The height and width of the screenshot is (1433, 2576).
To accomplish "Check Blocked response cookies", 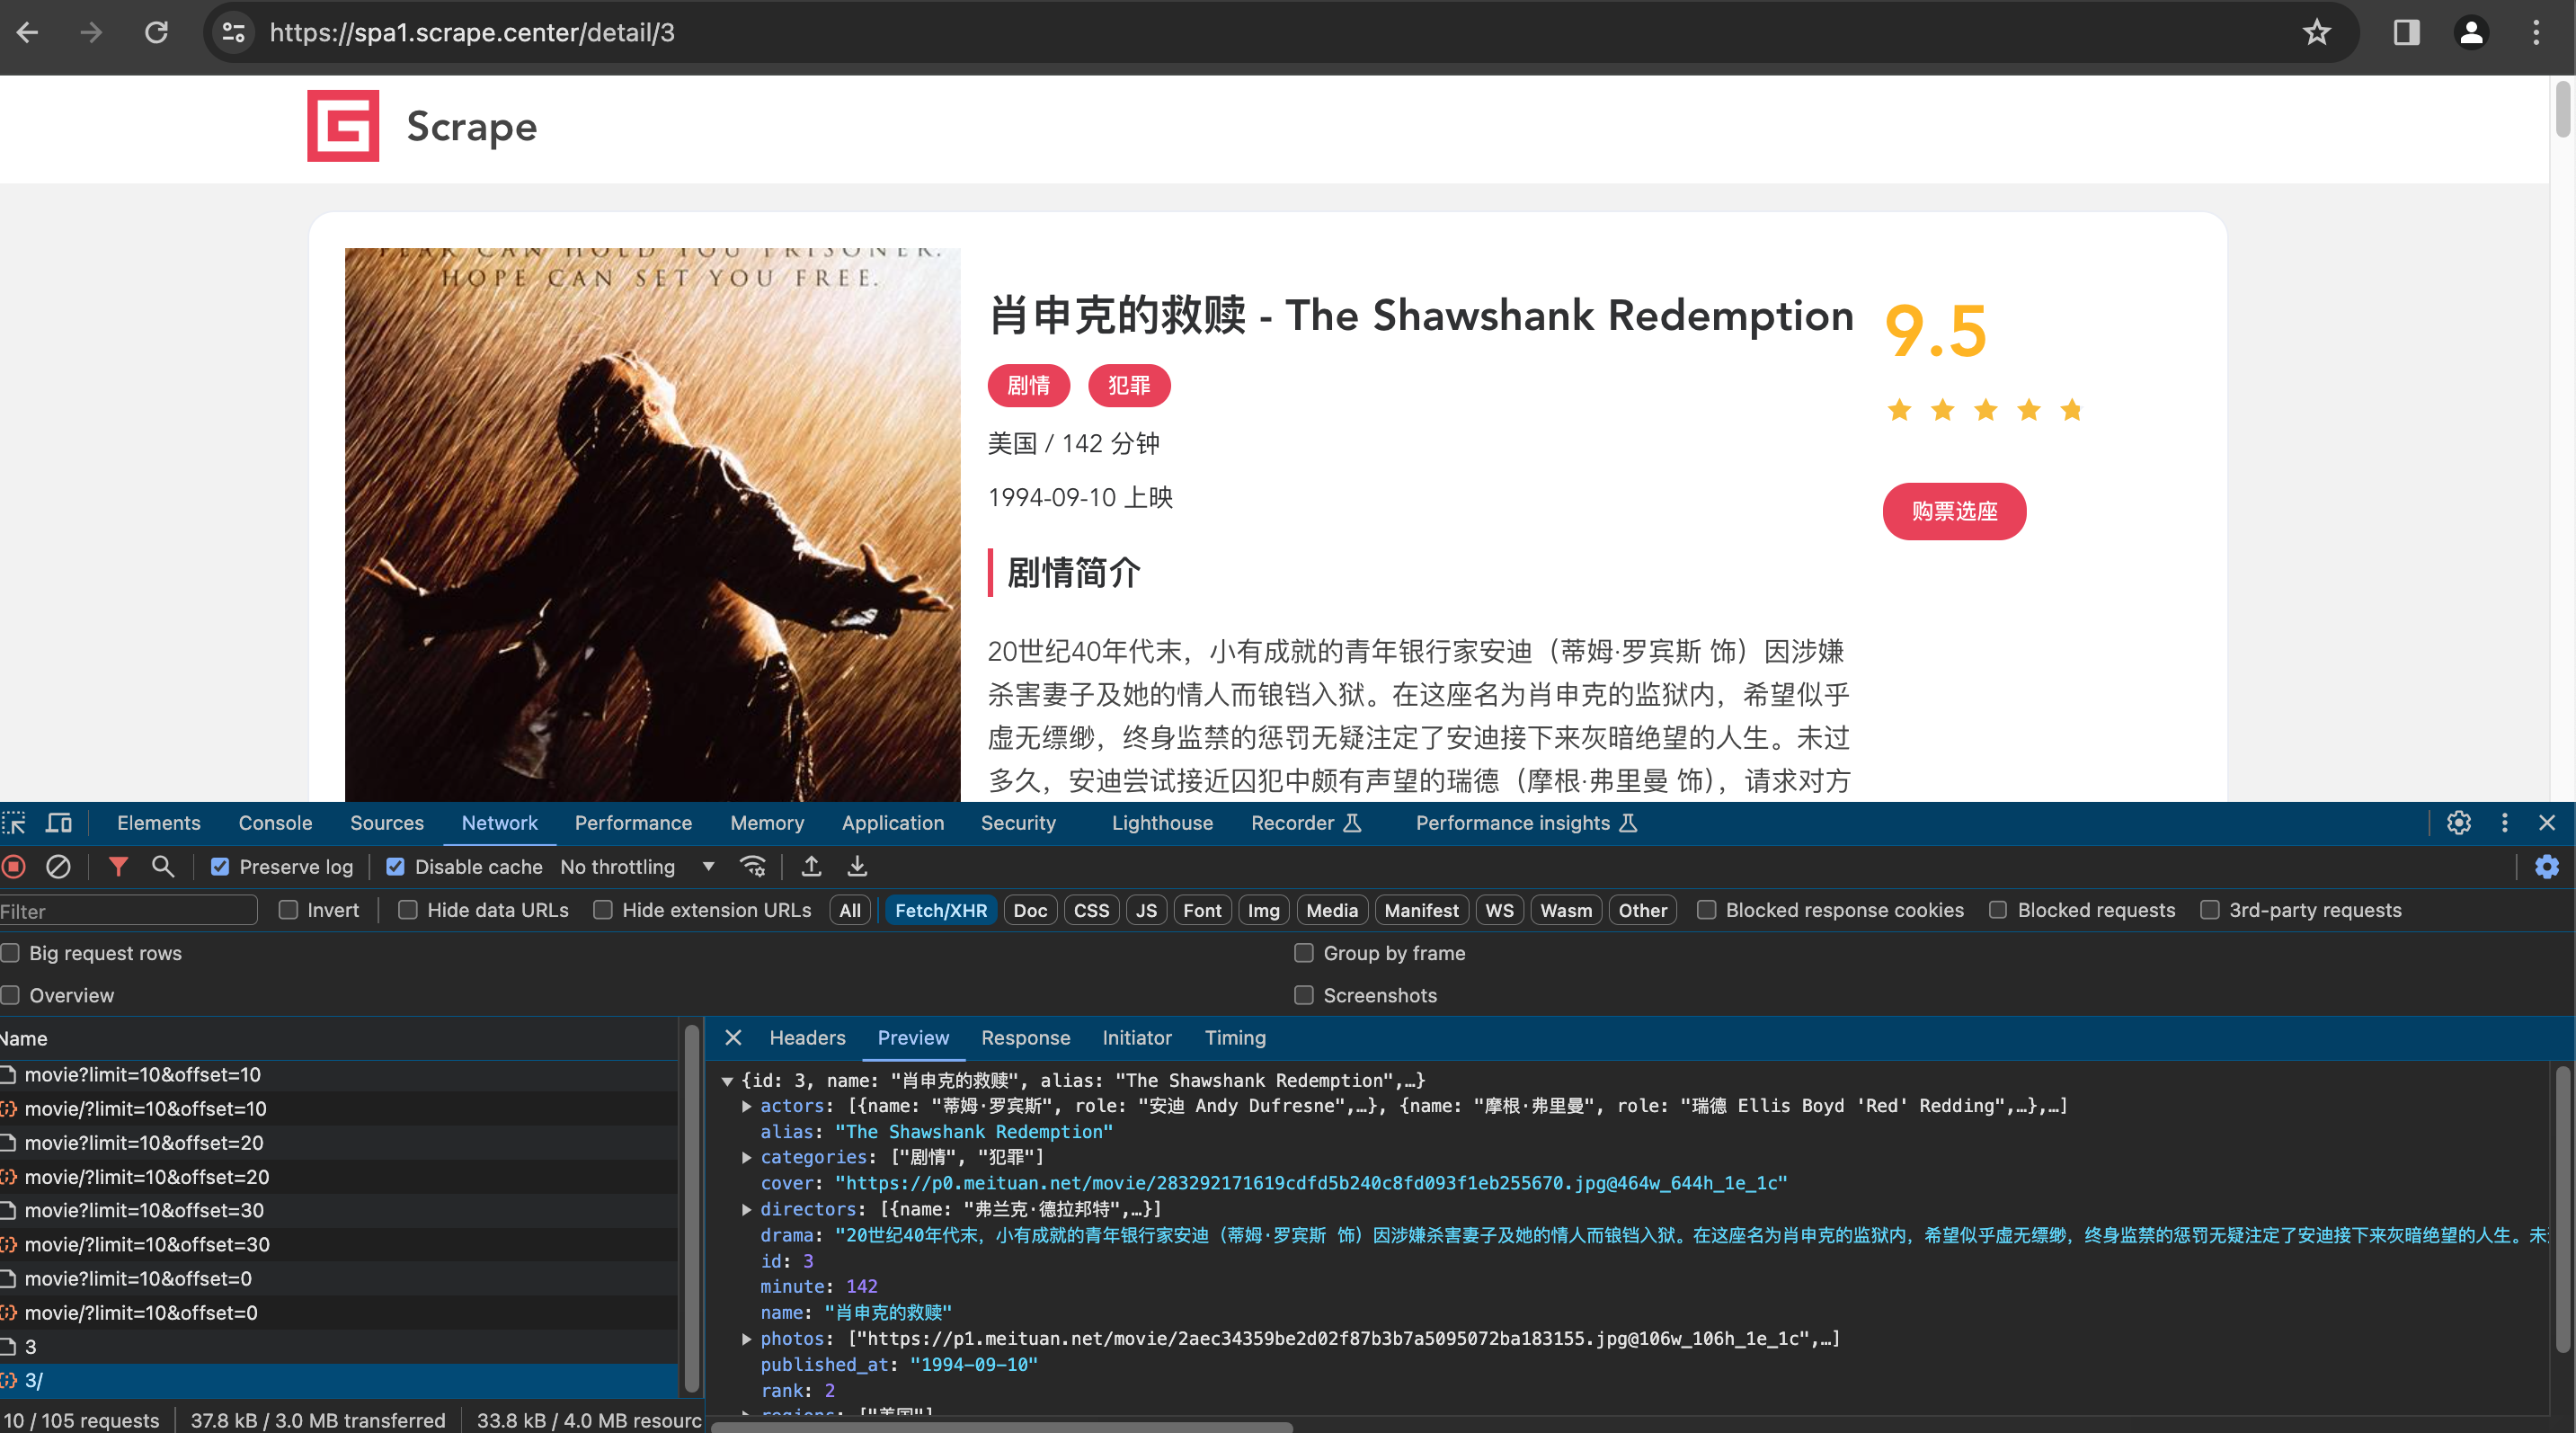I will [x=1706, y=910].
